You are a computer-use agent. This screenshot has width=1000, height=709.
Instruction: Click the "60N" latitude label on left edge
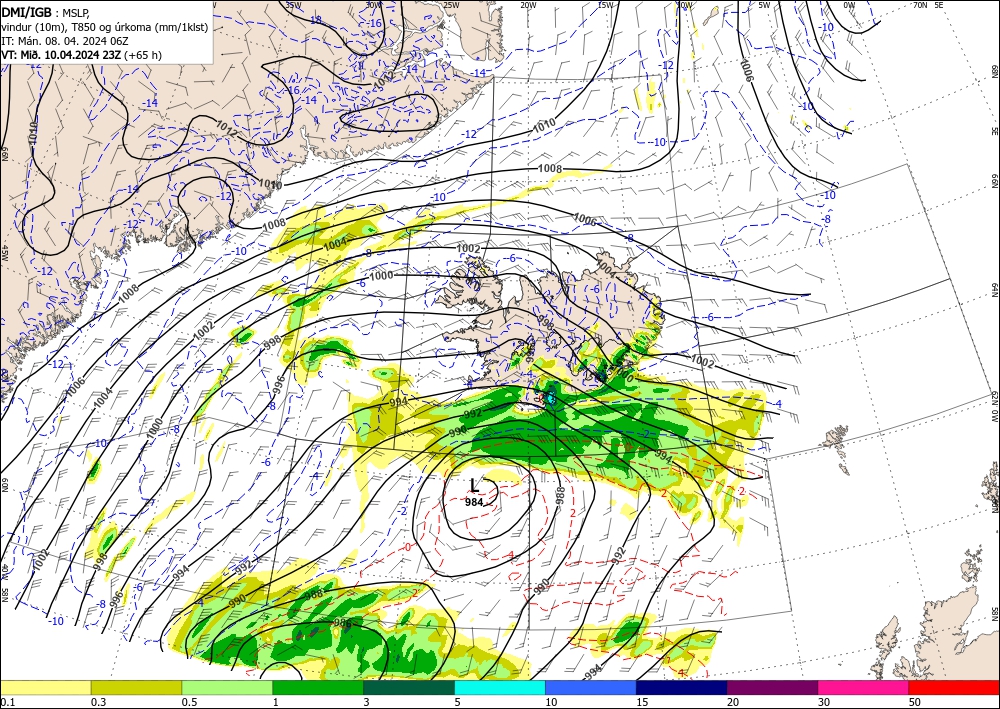[x=5, y=485]
